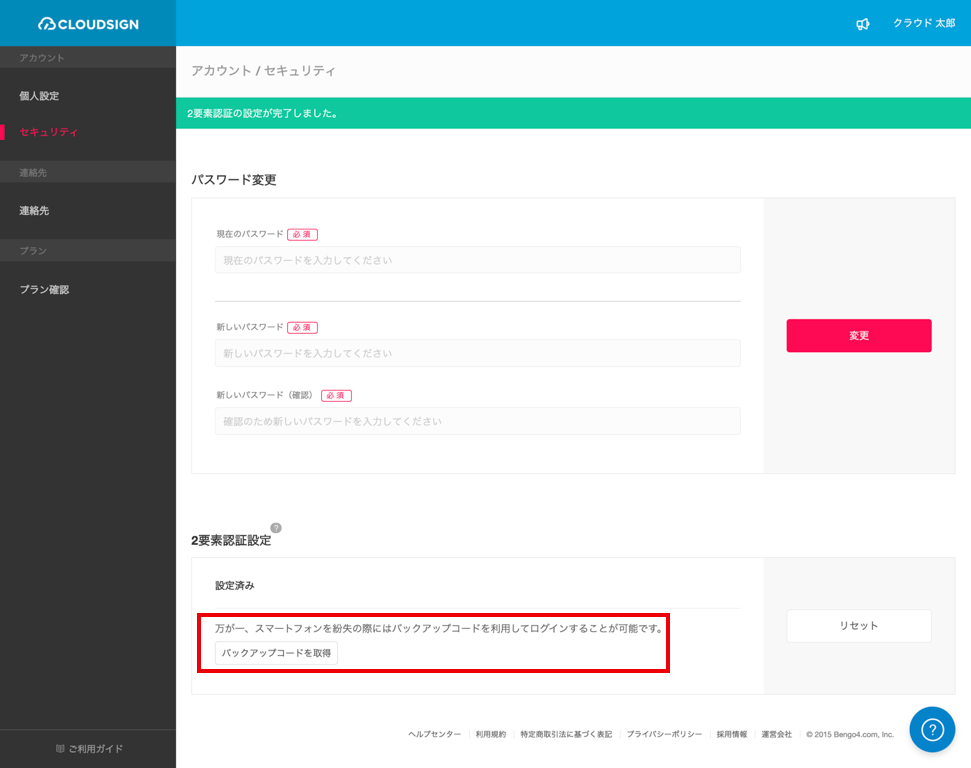
Task: Click the 新しいパスワード input field
Action: [x=477, y=353]
